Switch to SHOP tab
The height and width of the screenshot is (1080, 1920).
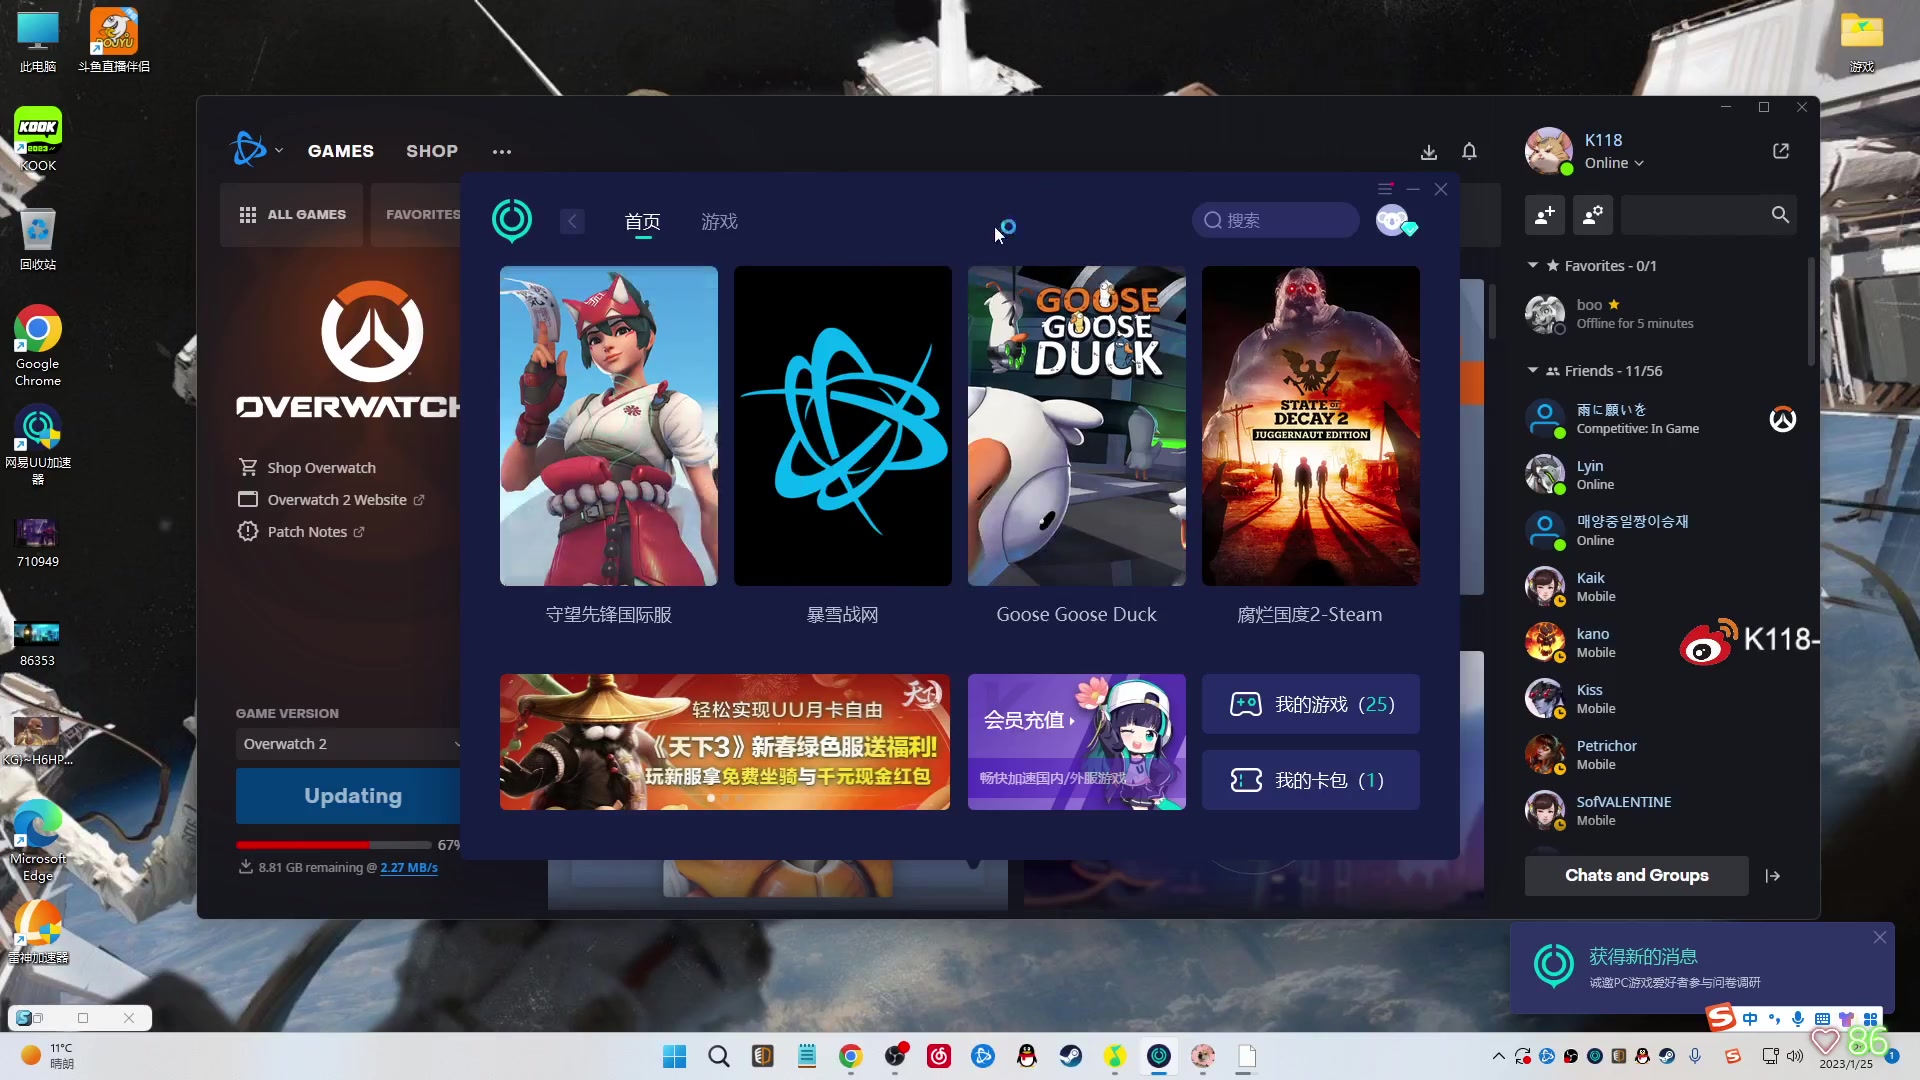pyautogui.click(x=432, y=151)
